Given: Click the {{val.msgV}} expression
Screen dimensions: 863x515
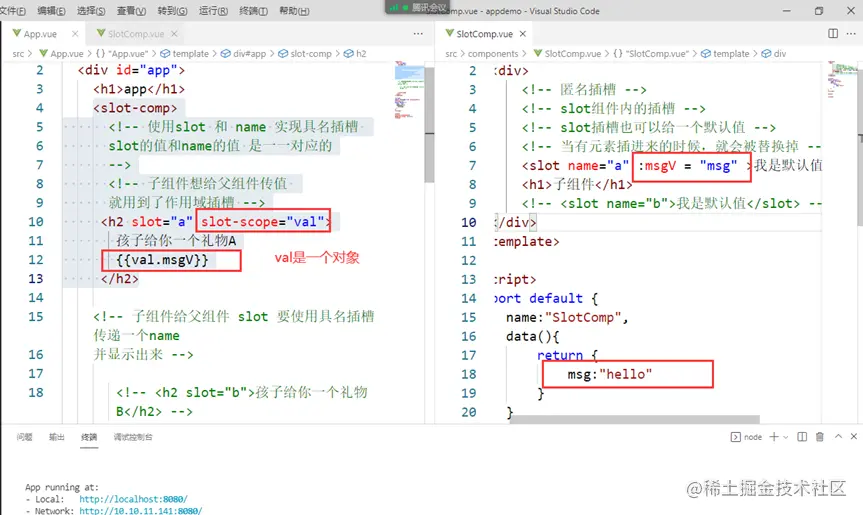Looking at the screenshot, I should 162,260.
